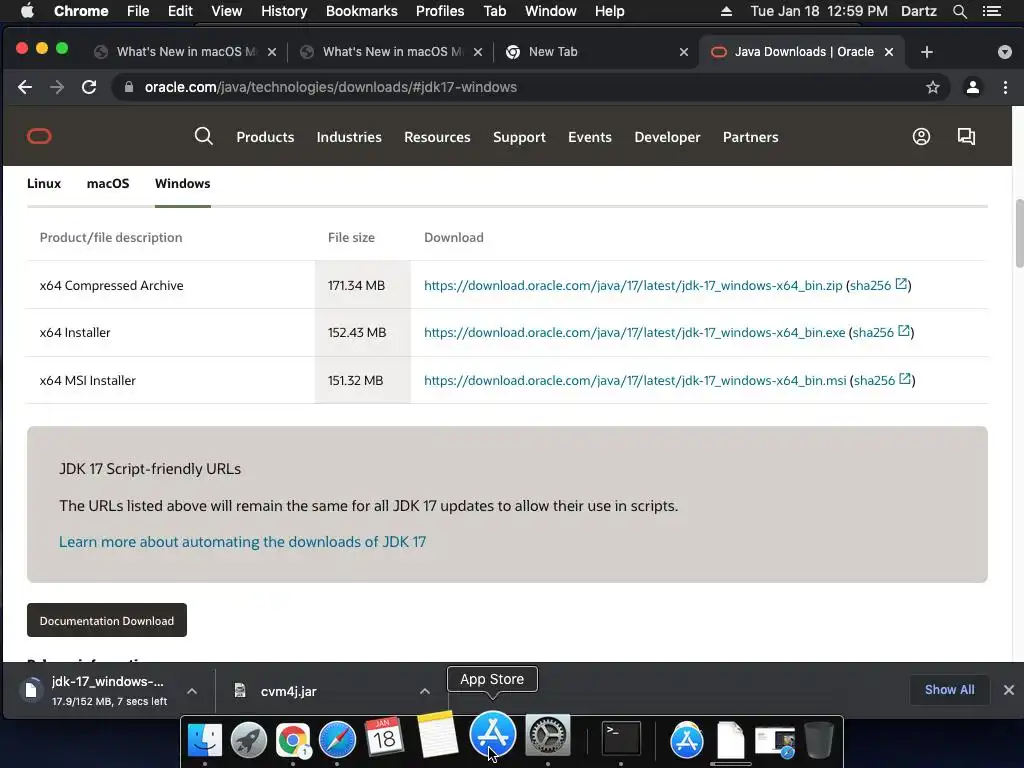Open System Preferences from the dock
The image size is (1024, 768).
(548, 736)
